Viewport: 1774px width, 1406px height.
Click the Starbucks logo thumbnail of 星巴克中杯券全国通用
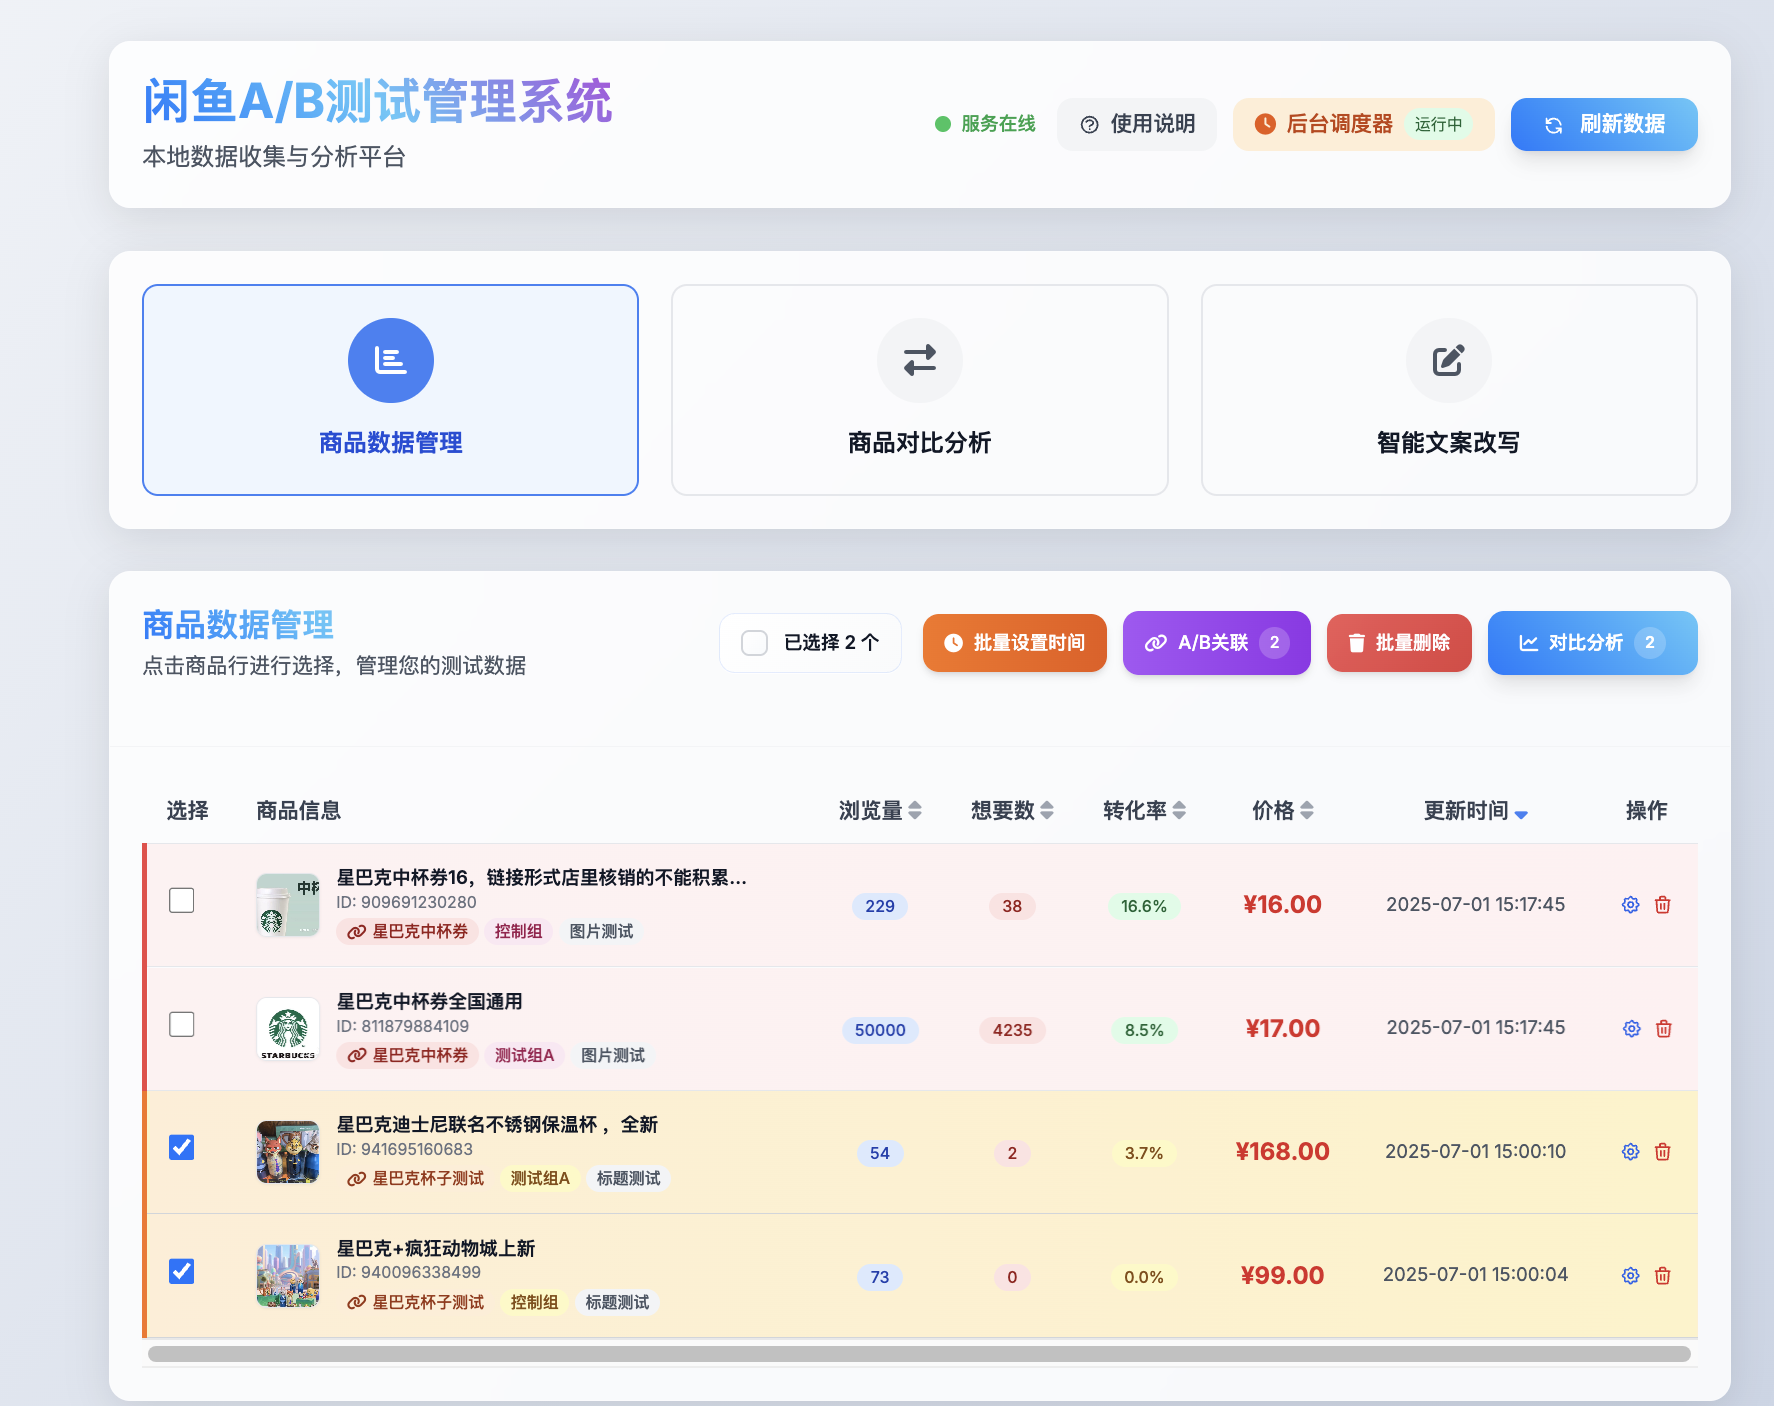[288, 1029]
